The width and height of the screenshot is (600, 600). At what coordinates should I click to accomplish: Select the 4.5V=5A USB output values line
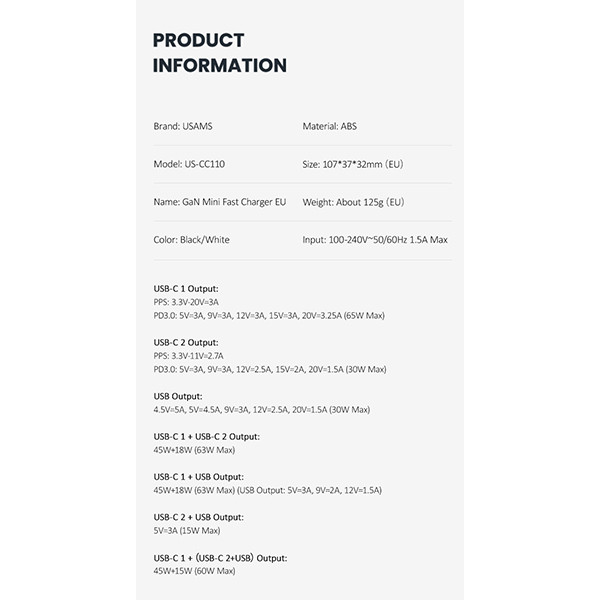(x=261, y=410)
